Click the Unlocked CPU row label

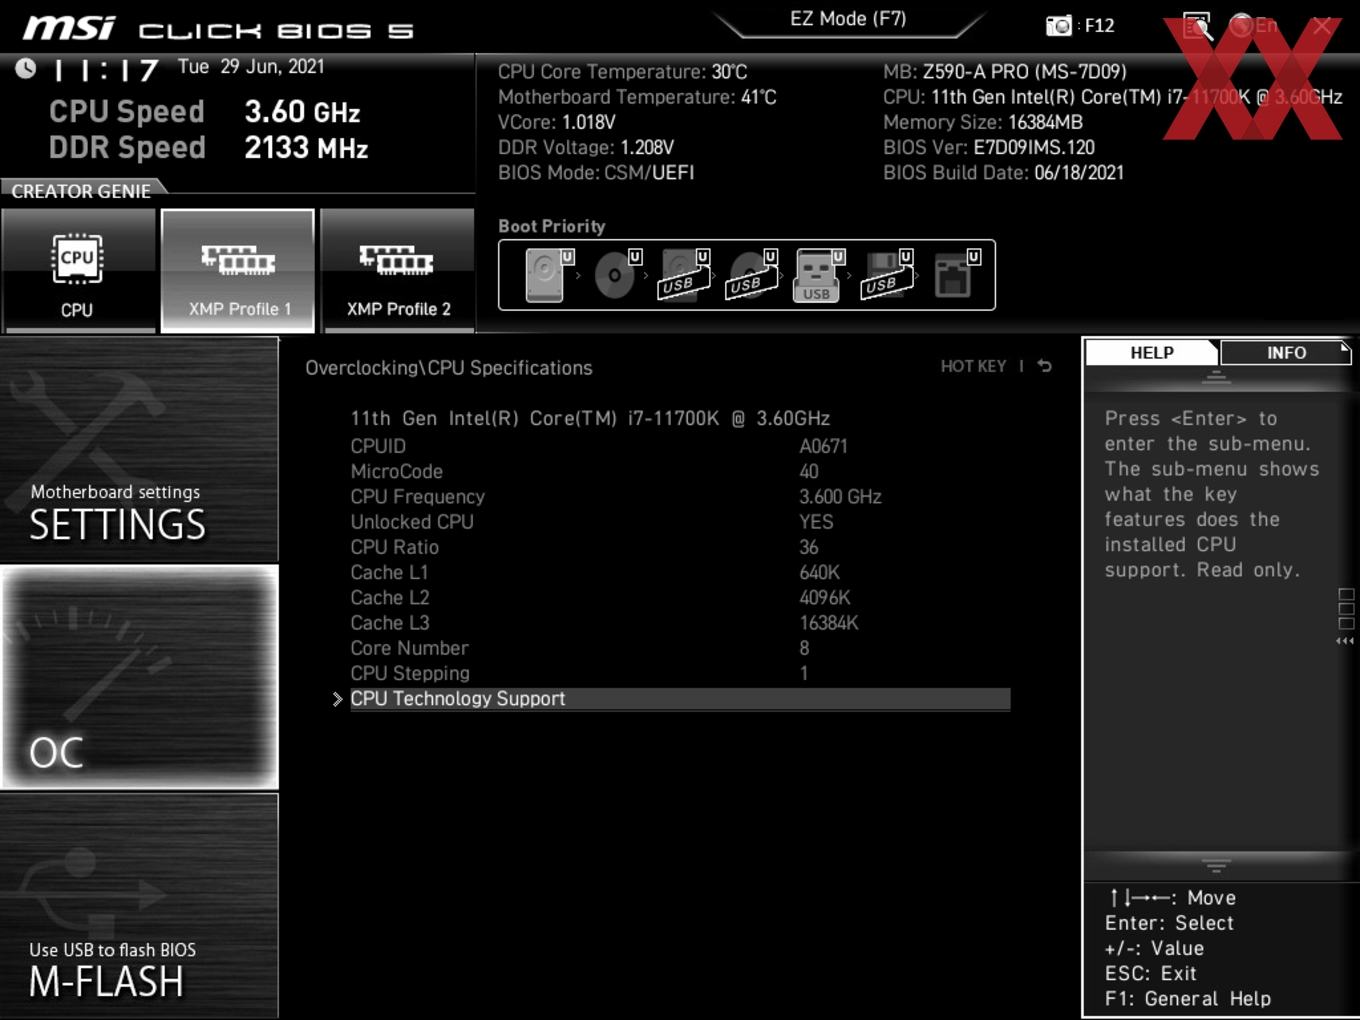(x=412, y=522)
